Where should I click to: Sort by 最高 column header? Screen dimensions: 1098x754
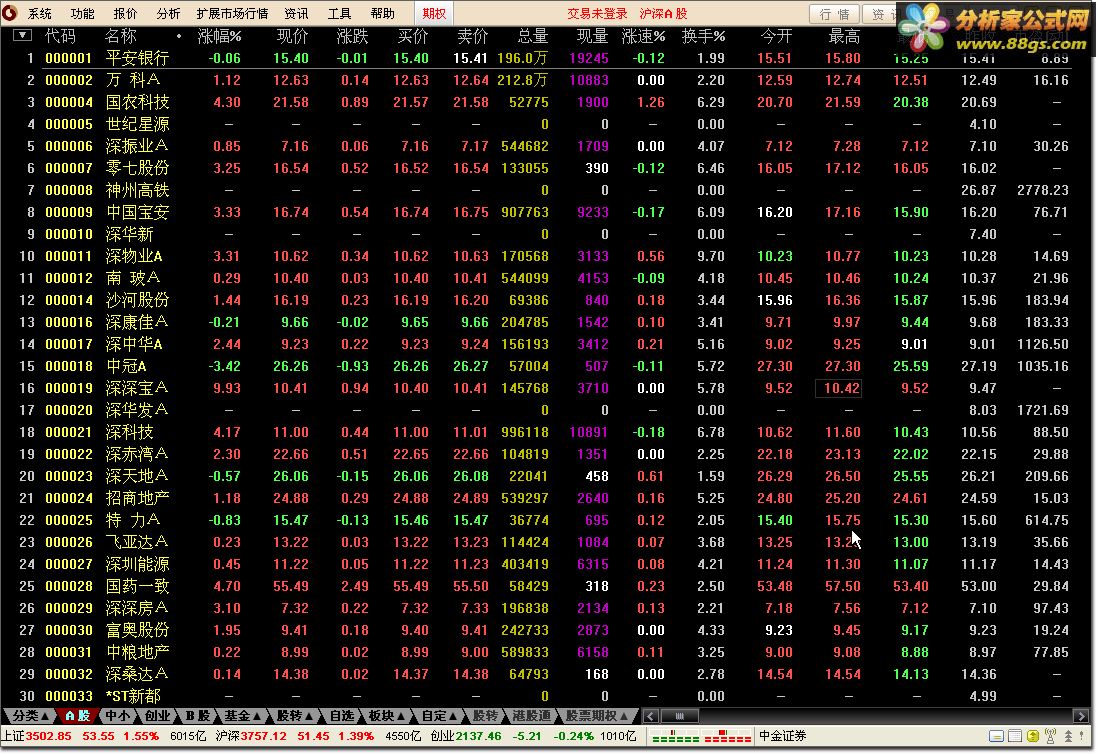pos(844,36)
